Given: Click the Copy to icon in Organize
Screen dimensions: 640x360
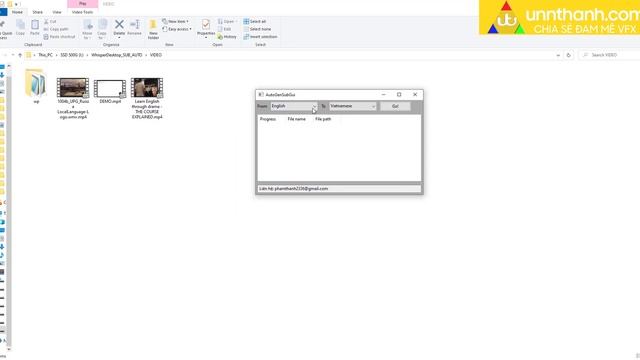Looking at the screenshot, I should 102,29.
